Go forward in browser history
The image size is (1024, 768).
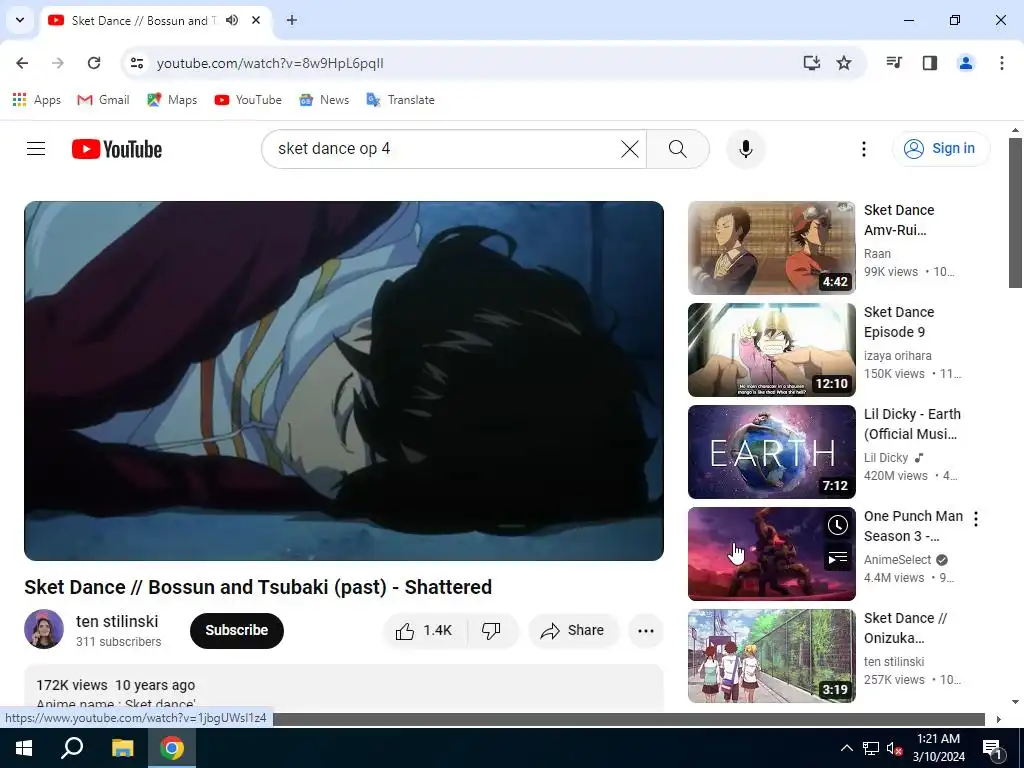(x=58, y=63)
